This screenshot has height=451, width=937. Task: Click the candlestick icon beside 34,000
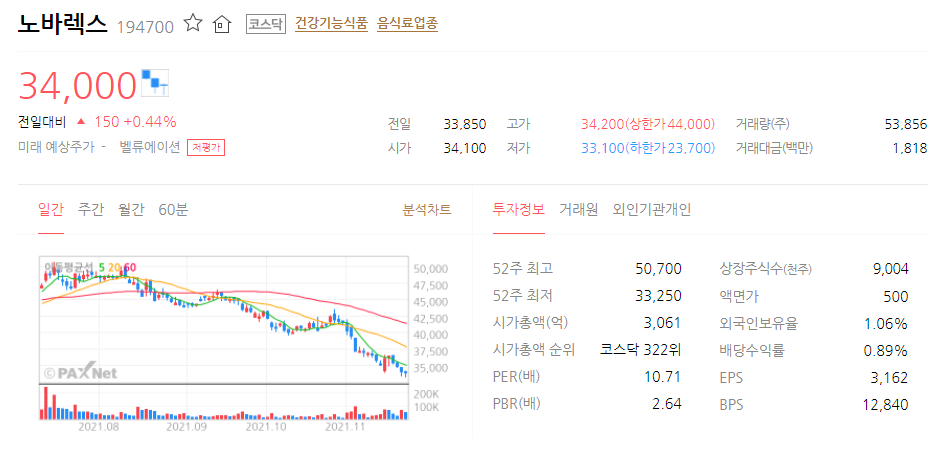[155, 82]
